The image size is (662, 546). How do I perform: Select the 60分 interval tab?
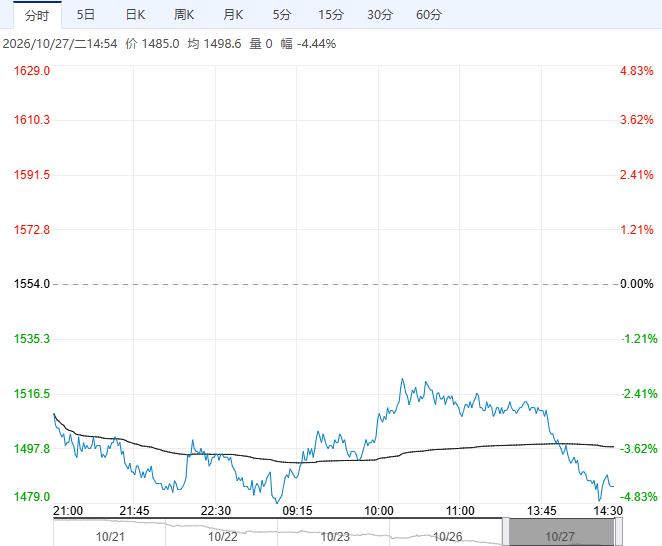coord(429,15)
